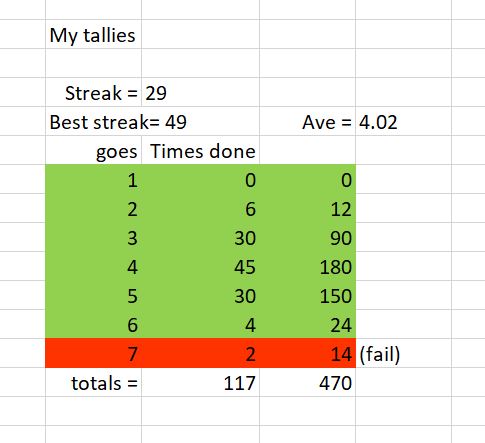Click the total times cell 117
The height and width of the screenshot is (443, 485).
200,382
